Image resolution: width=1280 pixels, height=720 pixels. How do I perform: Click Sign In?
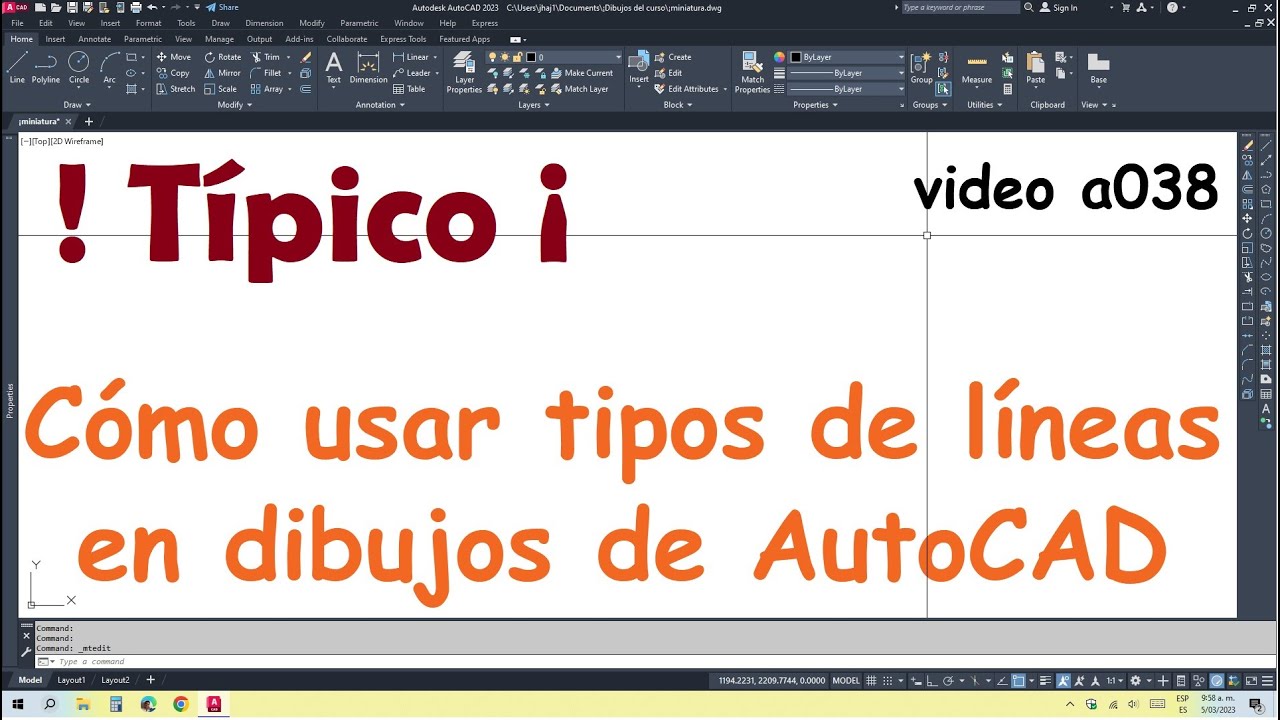point(1059,8)
